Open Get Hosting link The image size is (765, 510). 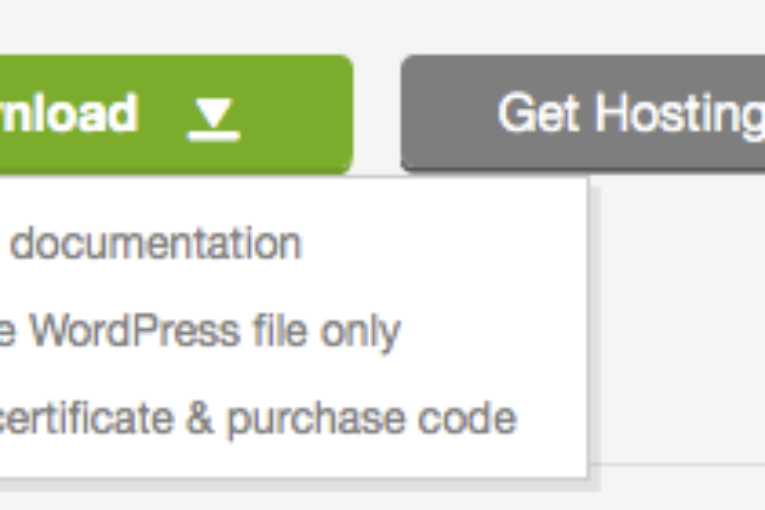(583, 113)
